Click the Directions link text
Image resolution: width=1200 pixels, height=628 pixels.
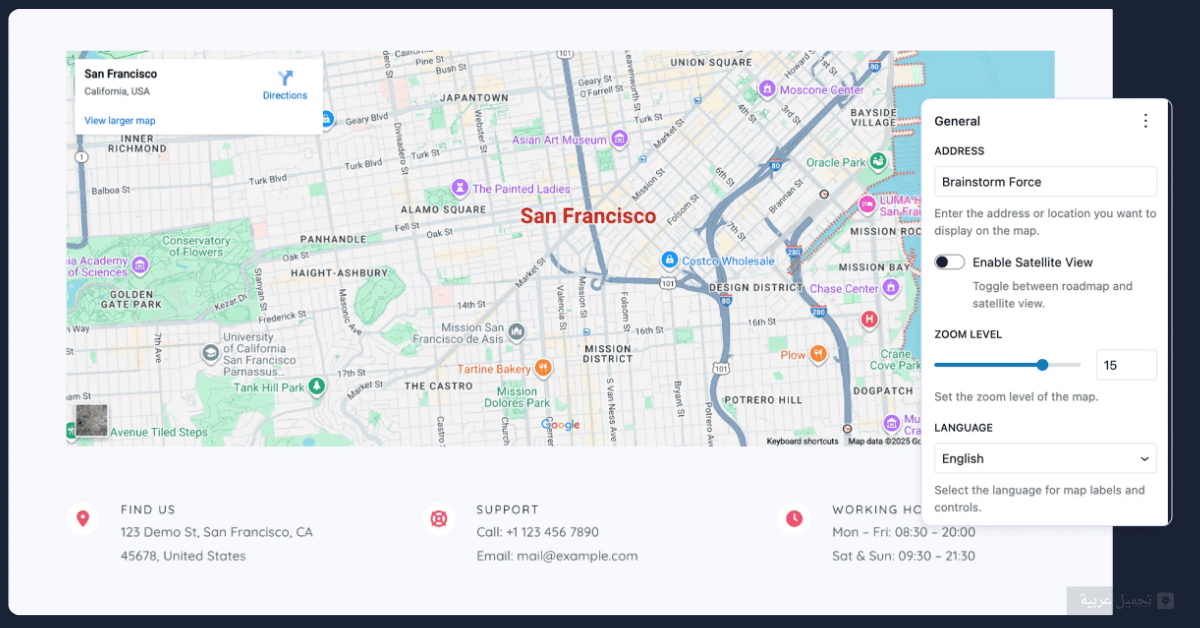click(285, 96)
